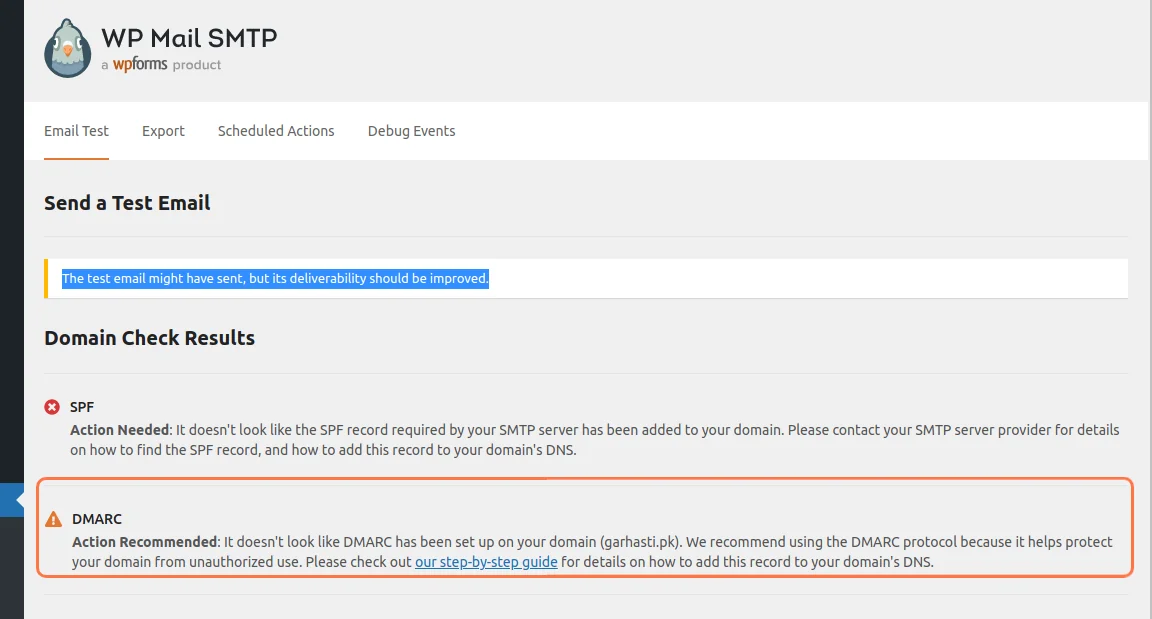Screen dimensions: 1152x619
Task: Select the highlighted deliverability warning message
Action: click(x=274, y=278)
